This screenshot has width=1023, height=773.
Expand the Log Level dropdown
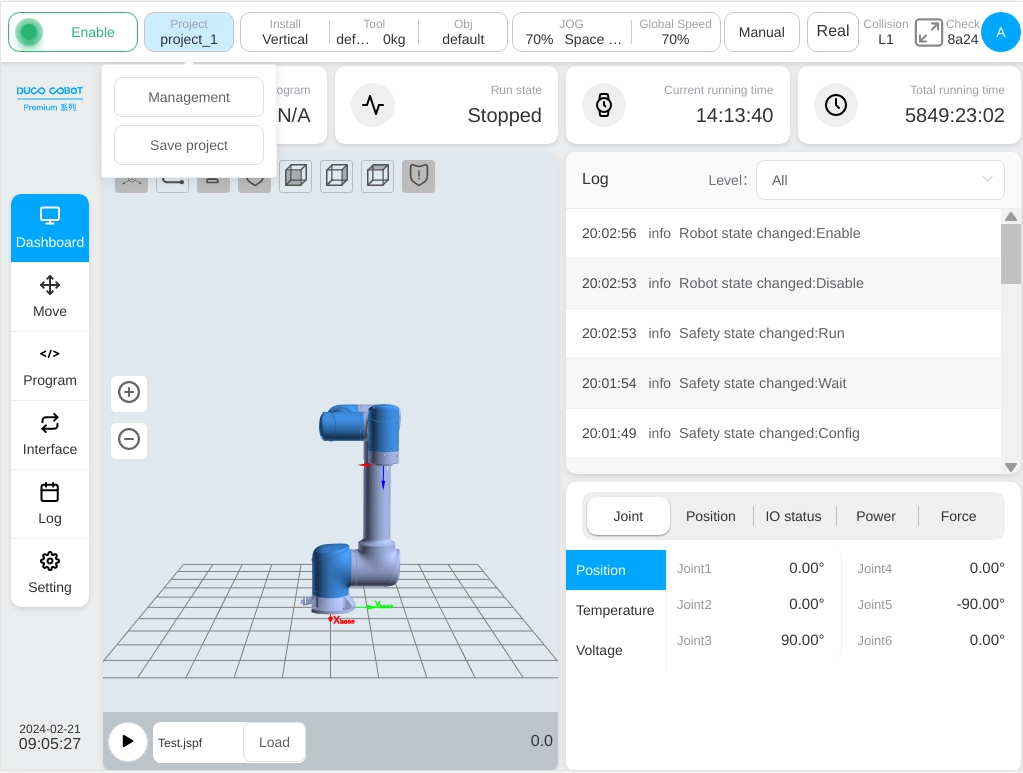coord(880,180)
